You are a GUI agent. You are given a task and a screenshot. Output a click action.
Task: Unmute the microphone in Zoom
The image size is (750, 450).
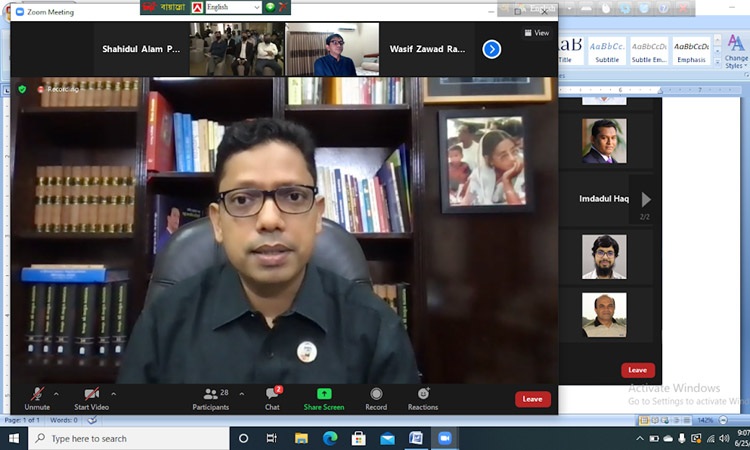tap(37, 399)
